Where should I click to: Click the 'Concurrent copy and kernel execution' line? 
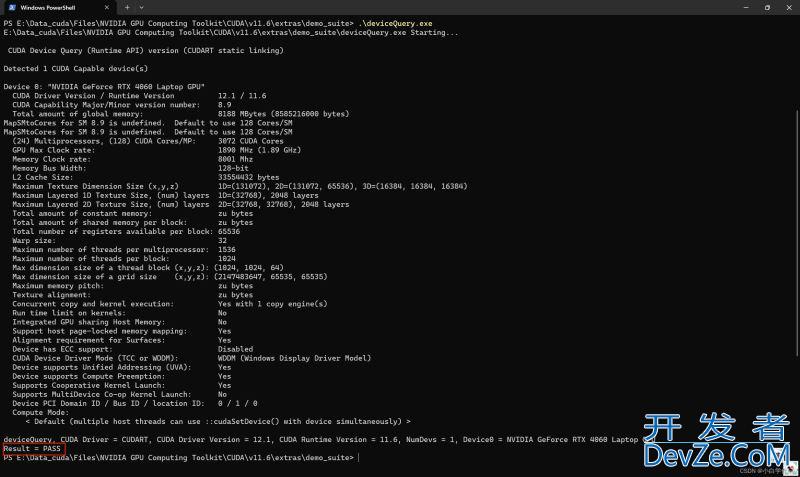tap(170, 304)
